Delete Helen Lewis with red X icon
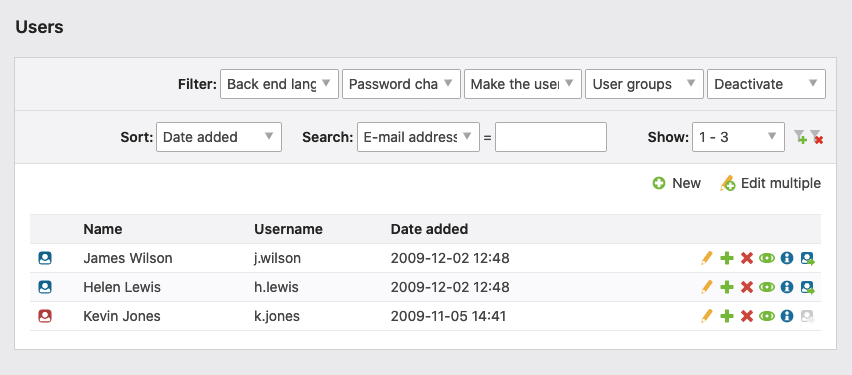852x375 pixels. click(747, 287)
